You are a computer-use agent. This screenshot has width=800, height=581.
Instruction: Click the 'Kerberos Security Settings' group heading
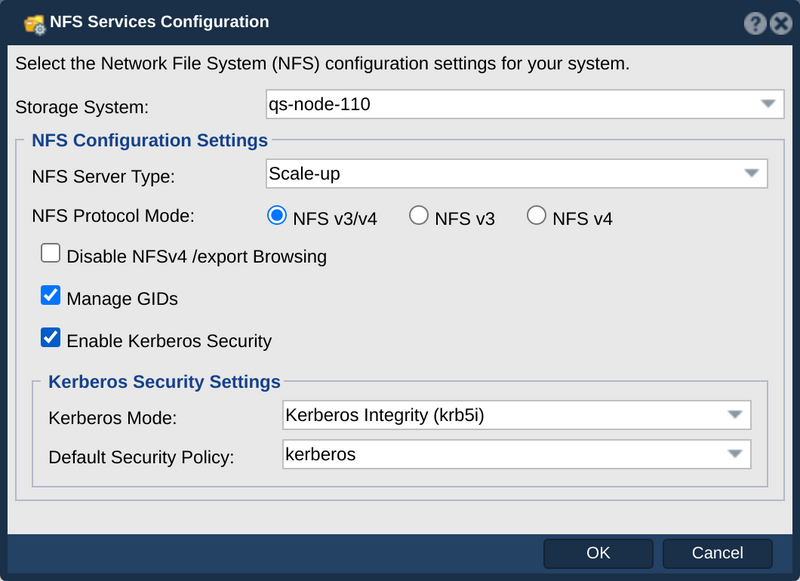point(164,382)
